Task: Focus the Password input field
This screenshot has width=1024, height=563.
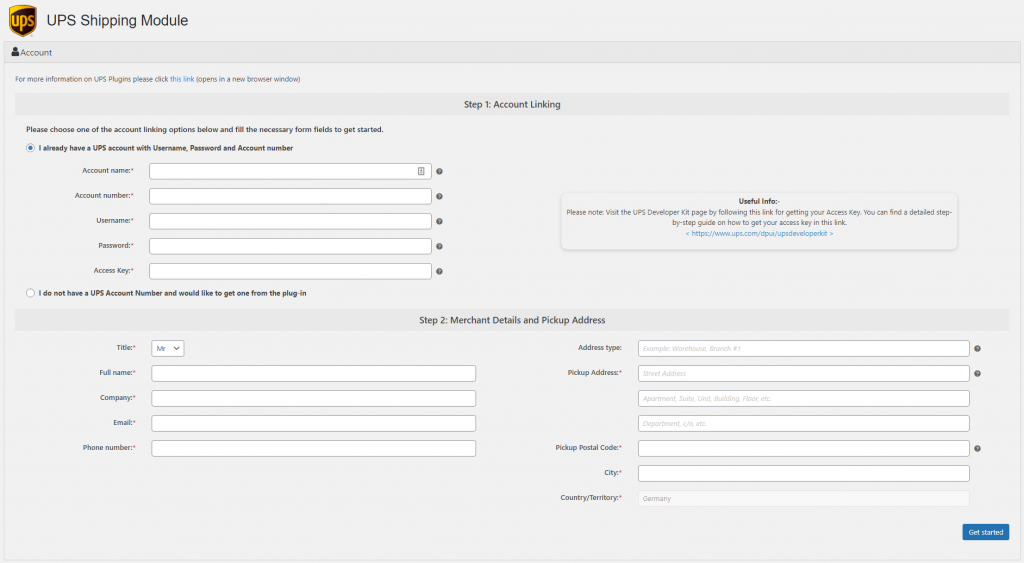Action: 290,246
